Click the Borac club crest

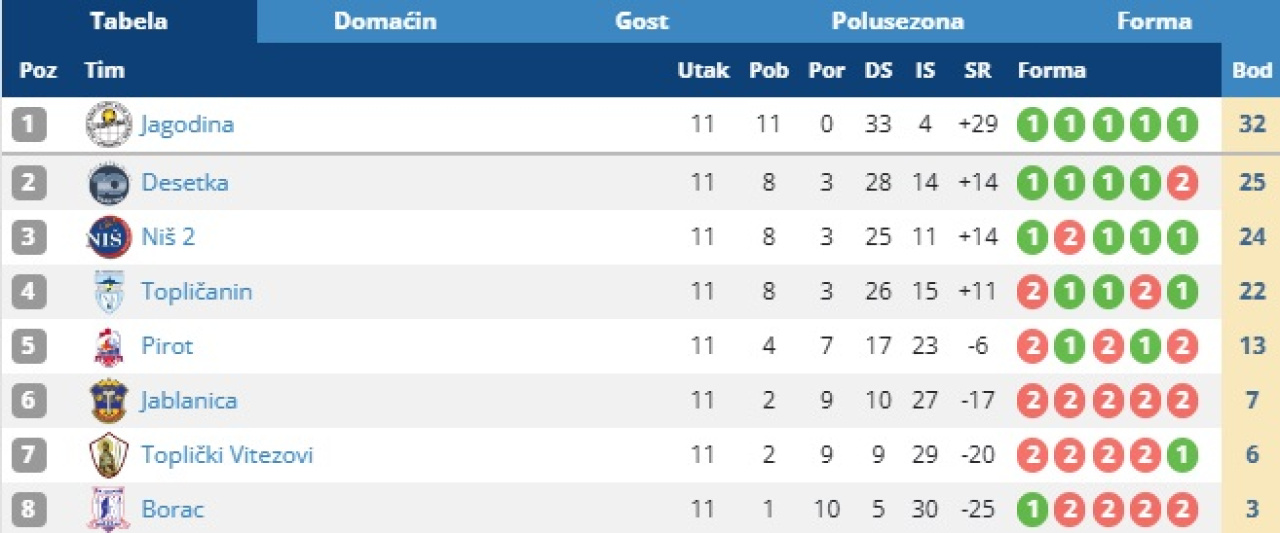pos(108,509)
